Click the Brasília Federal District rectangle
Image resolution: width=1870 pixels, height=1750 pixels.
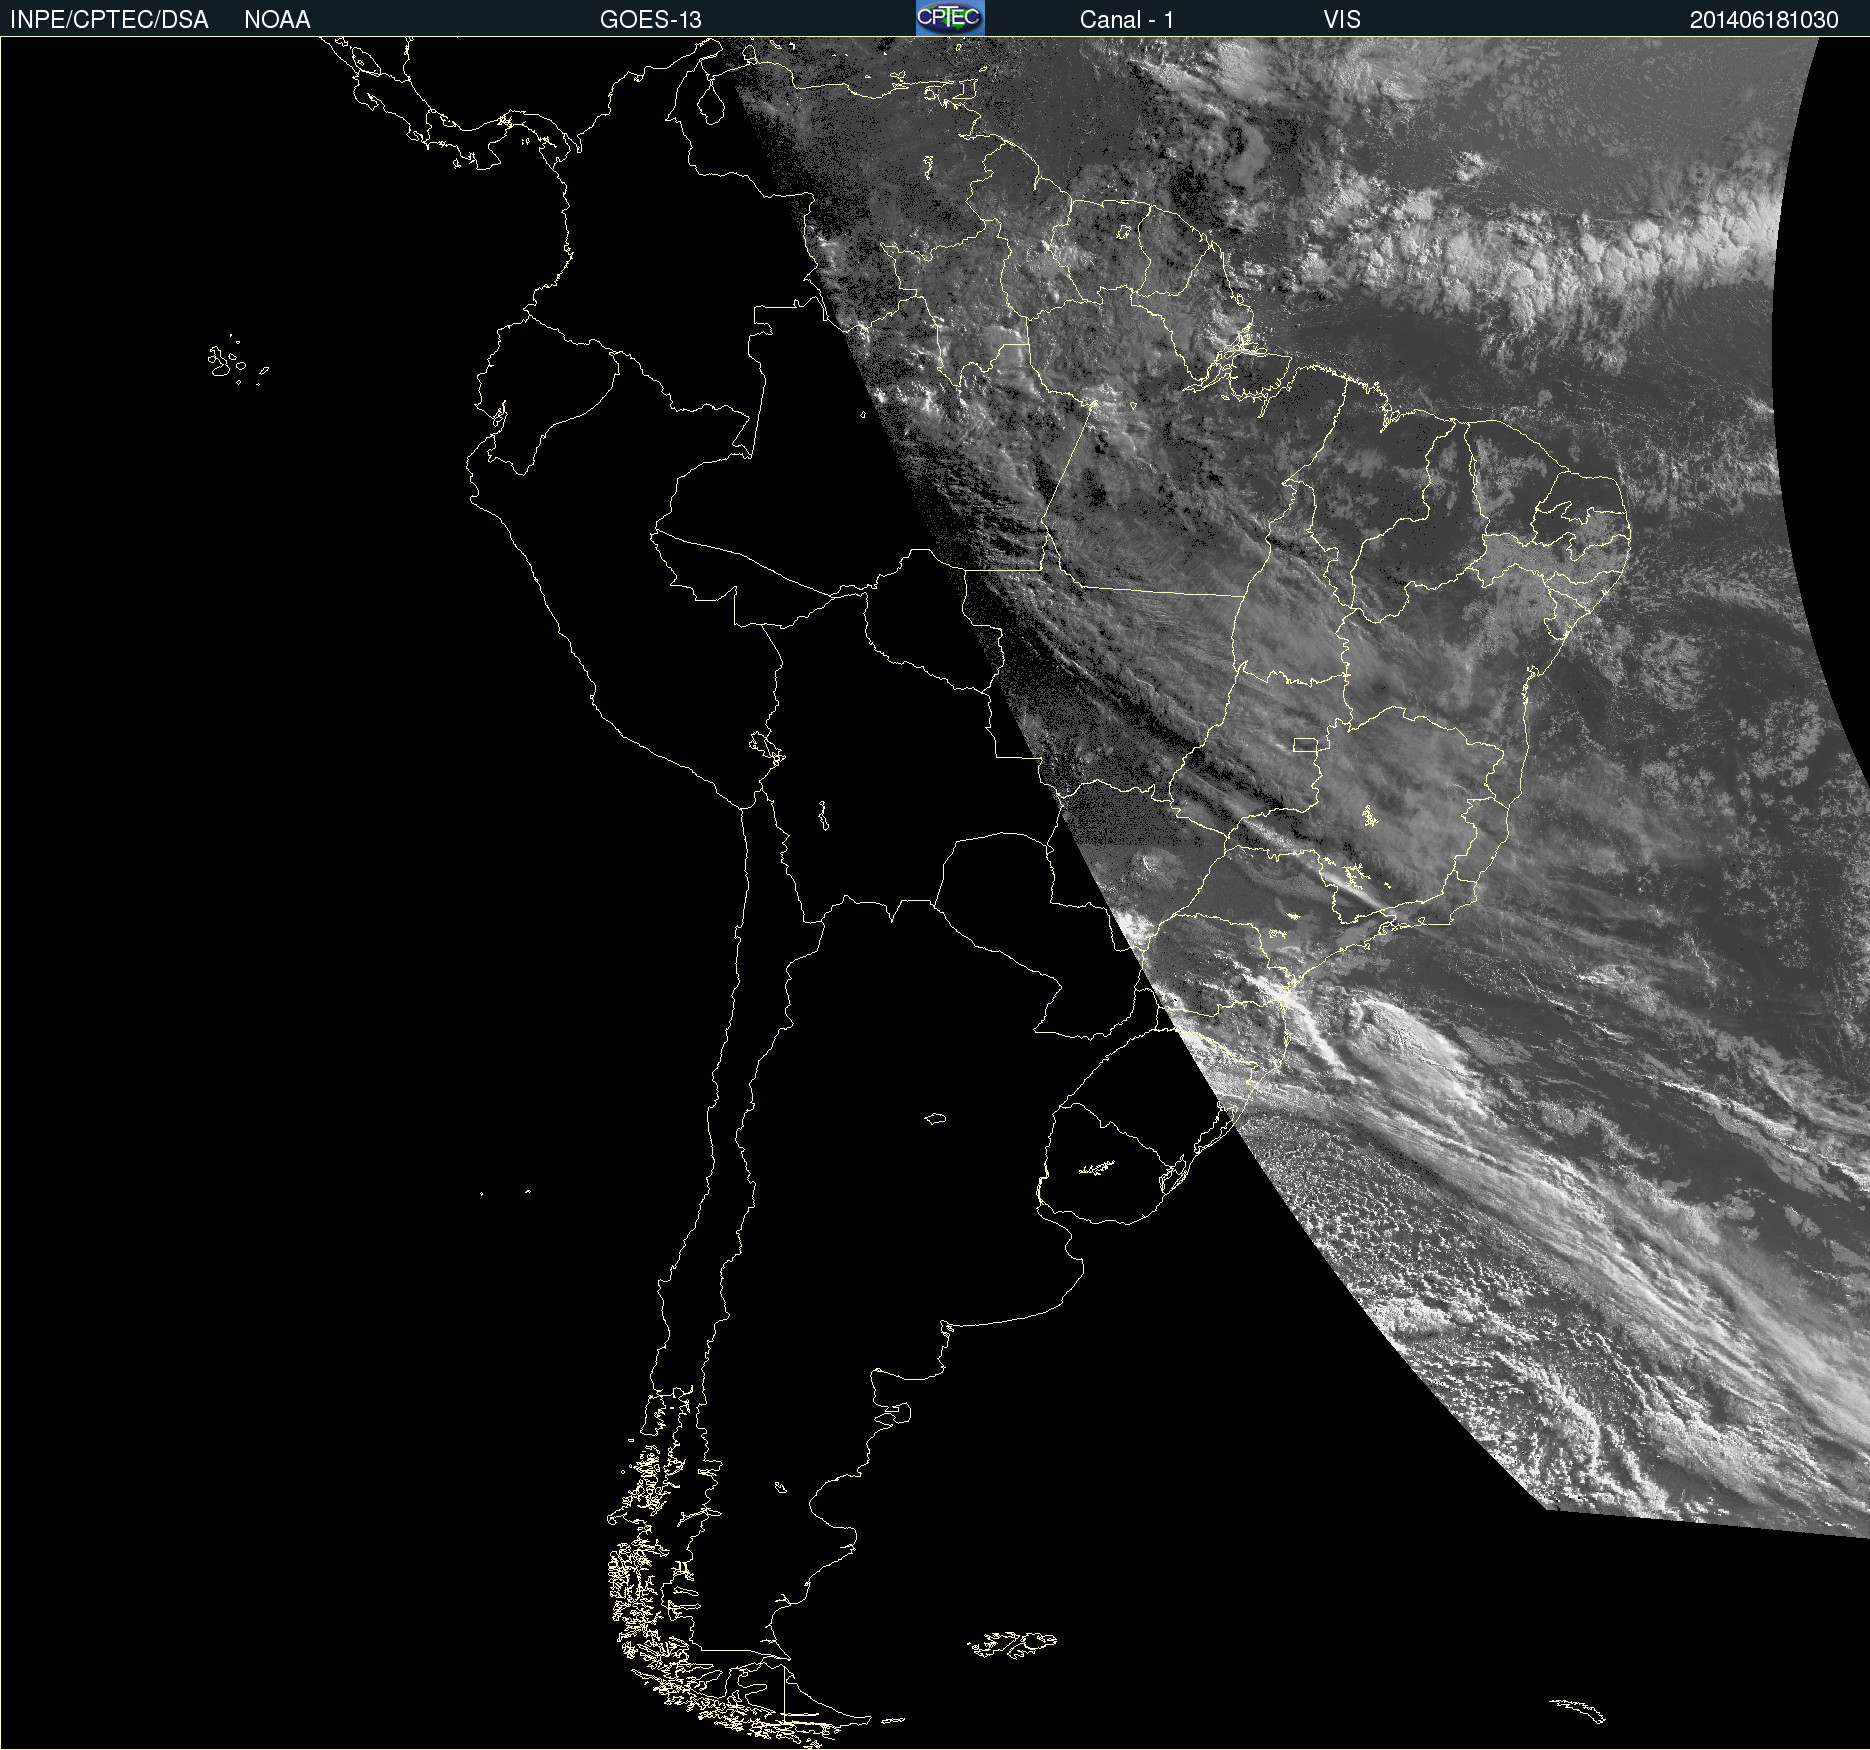pyautogui.click(x=1305, y=744)
